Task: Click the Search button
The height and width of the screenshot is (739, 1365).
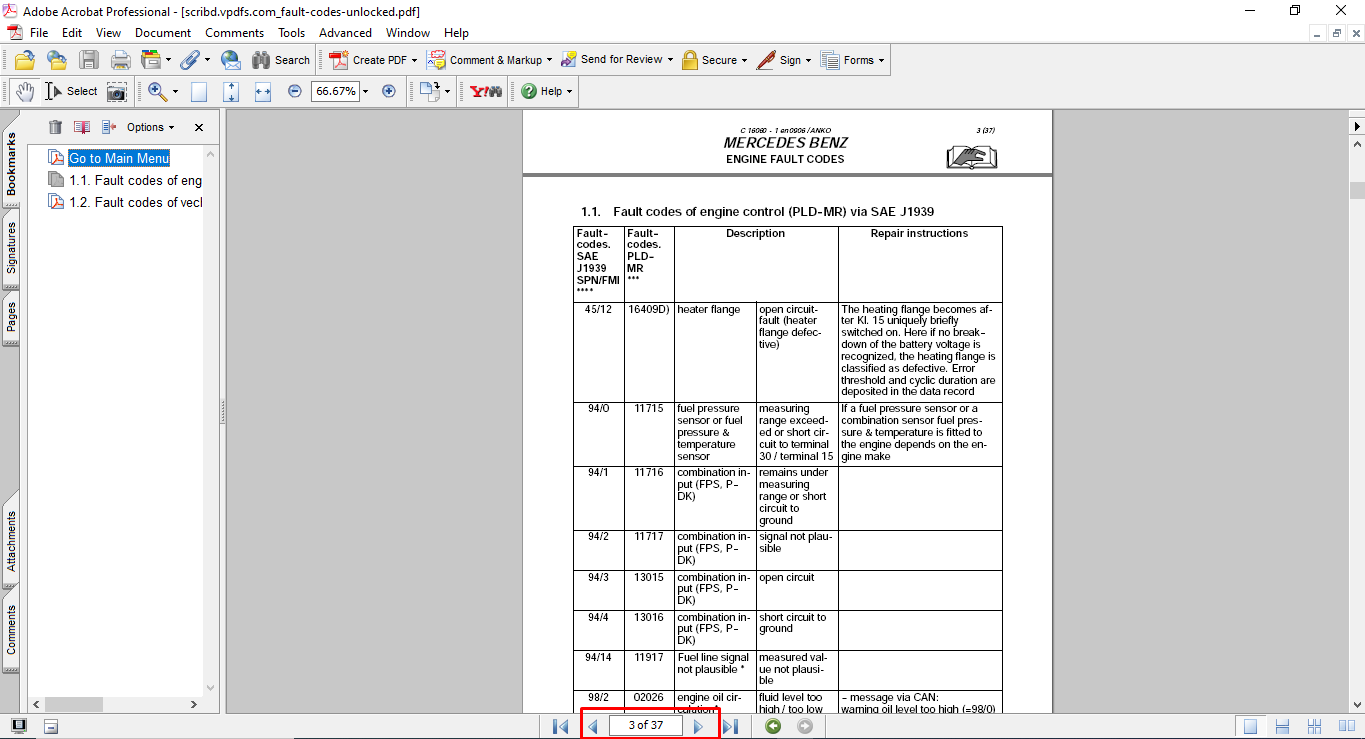Action: tap(281, 60)
